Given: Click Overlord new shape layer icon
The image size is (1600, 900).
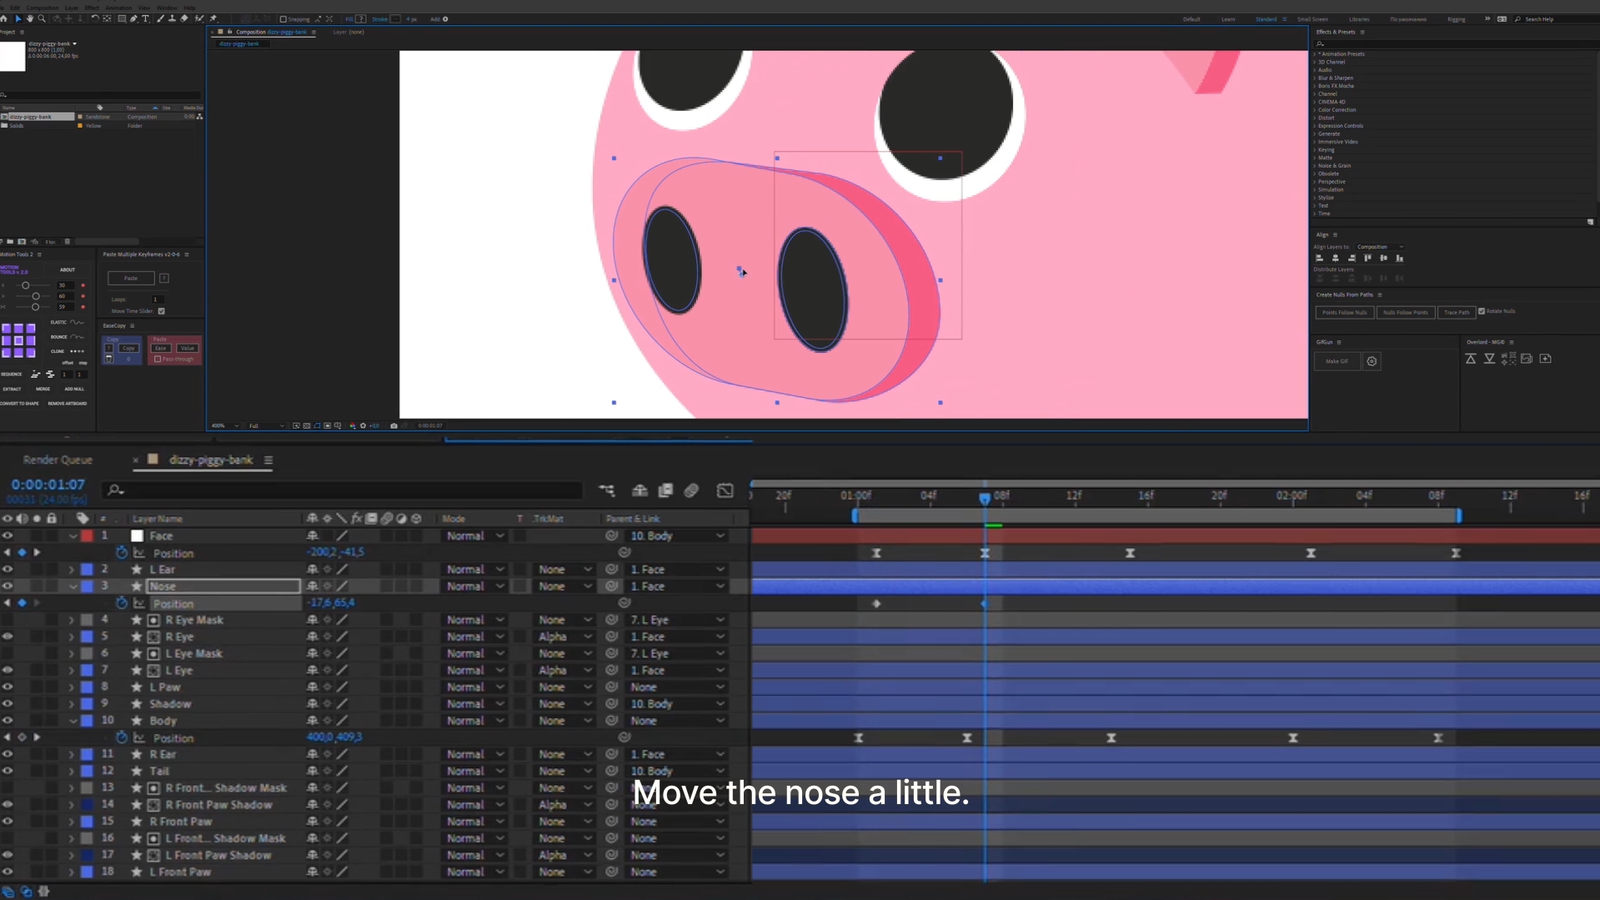Looking at the screenshot, I should 1545,358.
